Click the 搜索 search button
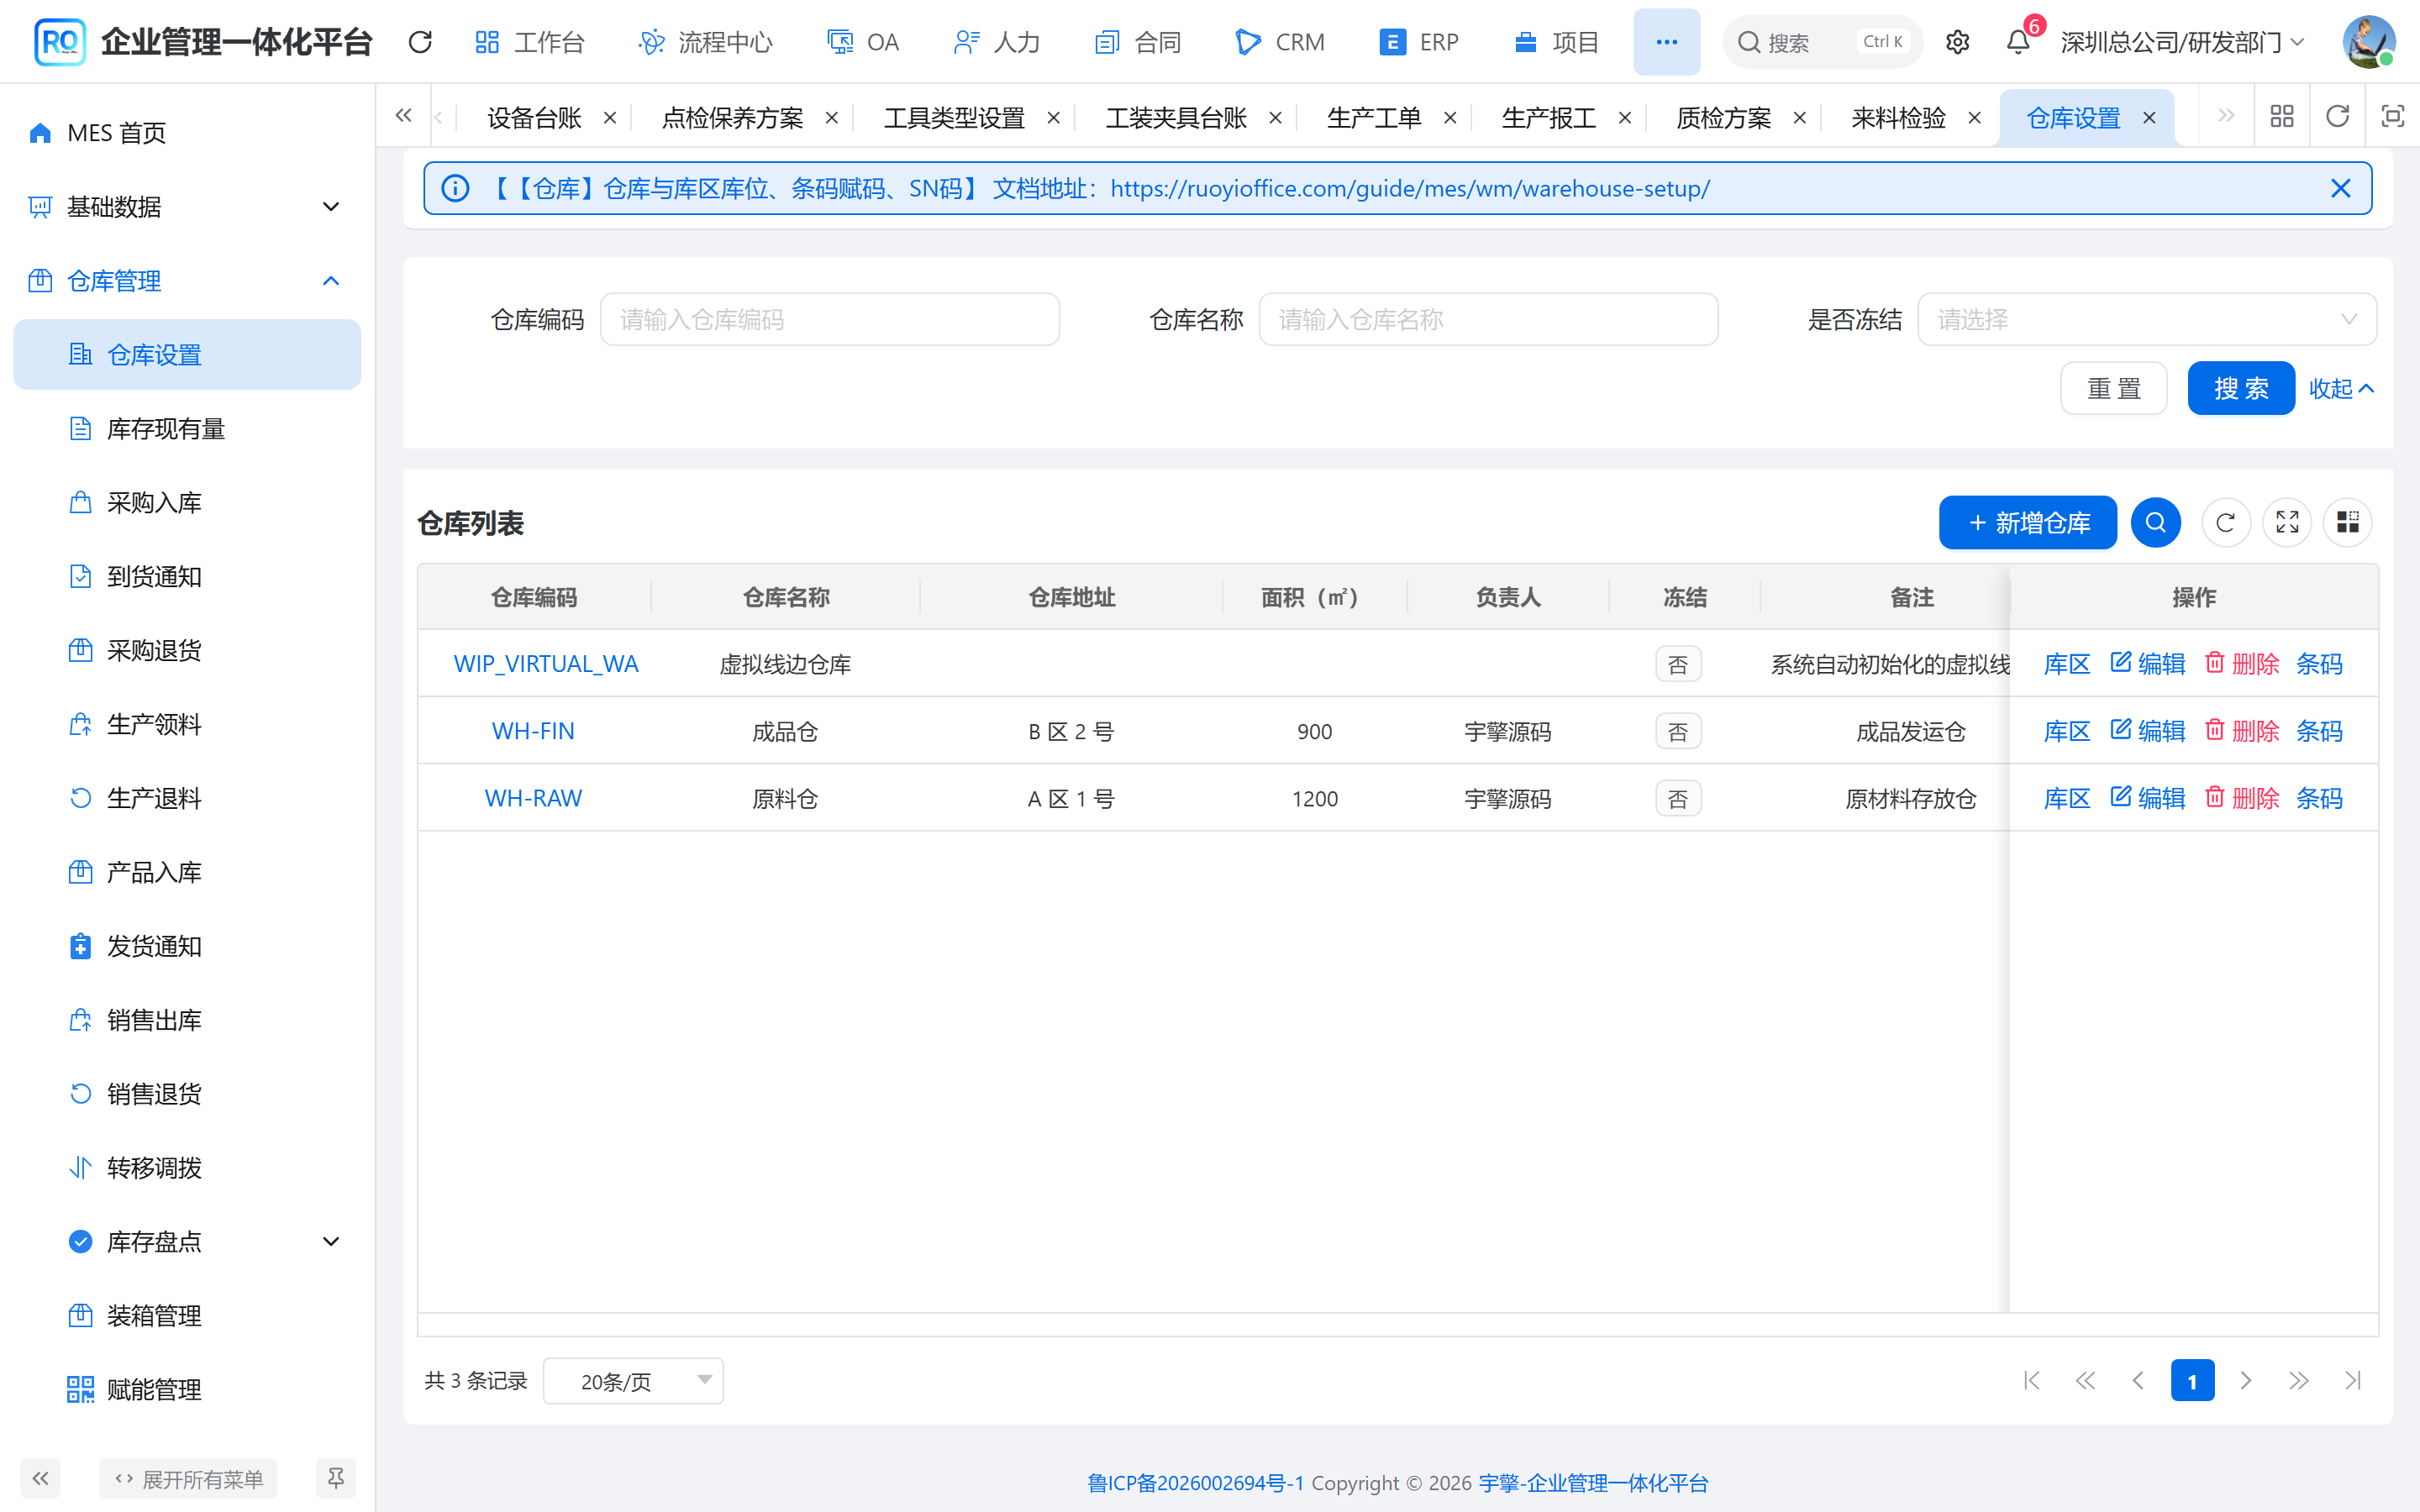Screen dimensions: 2420x1512 point(2240,388)
